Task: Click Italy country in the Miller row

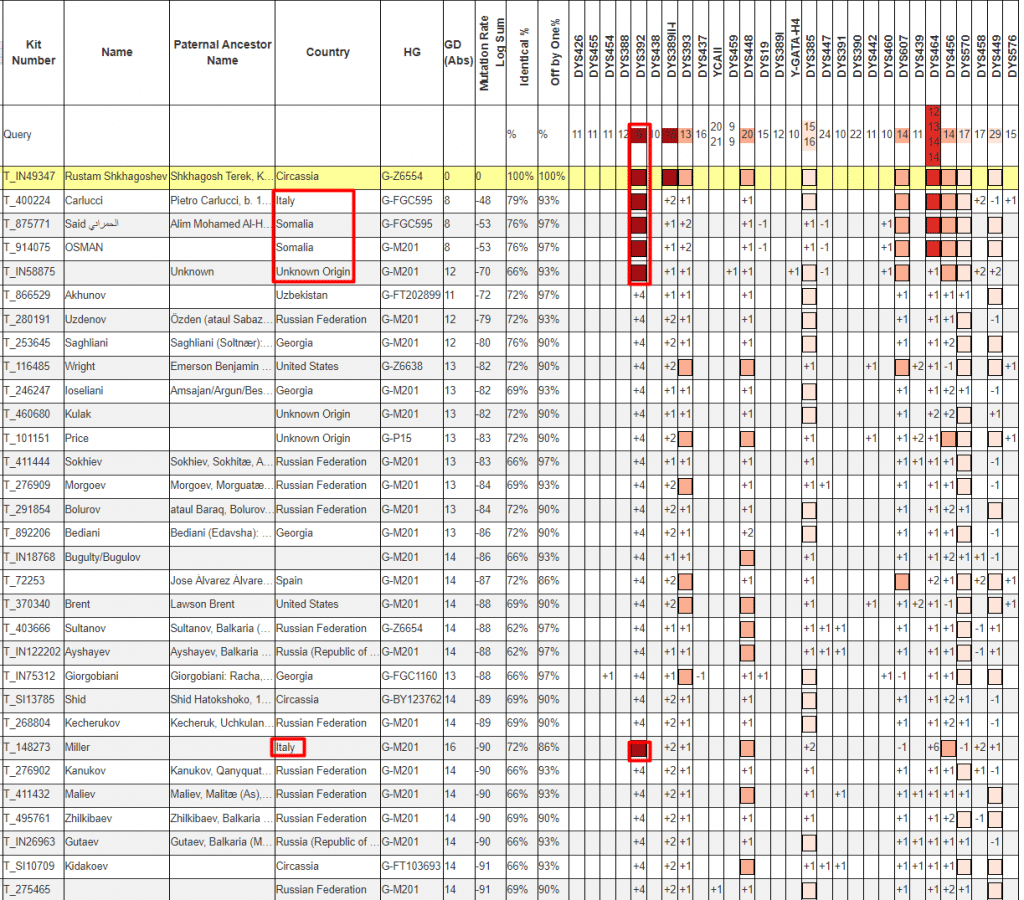Action: tap(286, 747)
